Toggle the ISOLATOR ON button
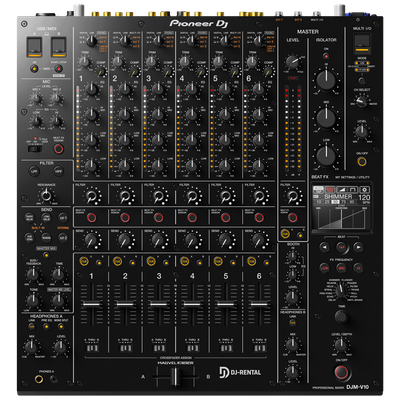This screenshot has width=400, height=400. coord(326,56)
